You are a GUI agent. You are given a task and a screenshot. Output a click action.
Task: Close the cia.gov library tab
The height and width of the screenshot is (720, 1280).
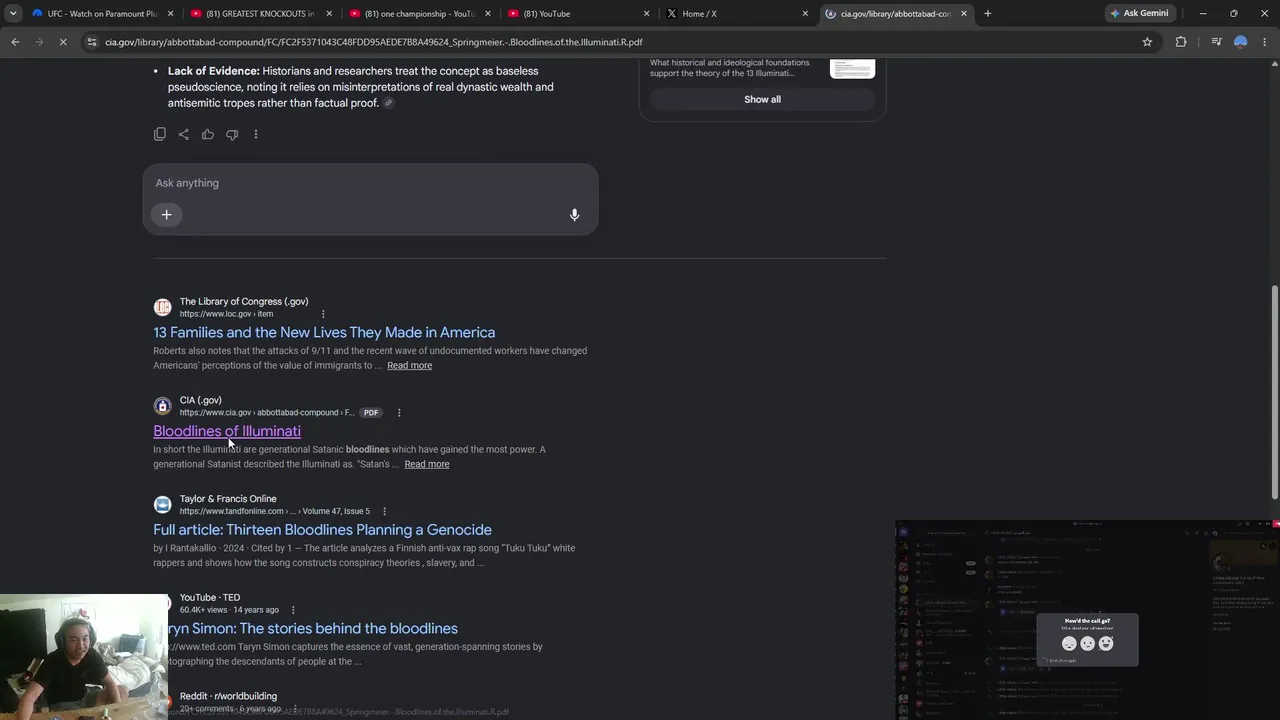click(964, 14)
